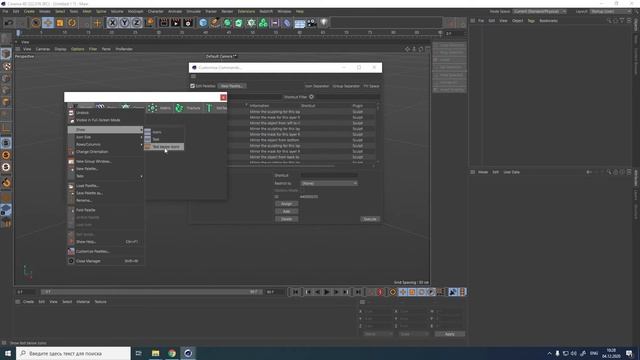
Task: Toggle Autokeying in the timeline bar
Action: point(380,292)
